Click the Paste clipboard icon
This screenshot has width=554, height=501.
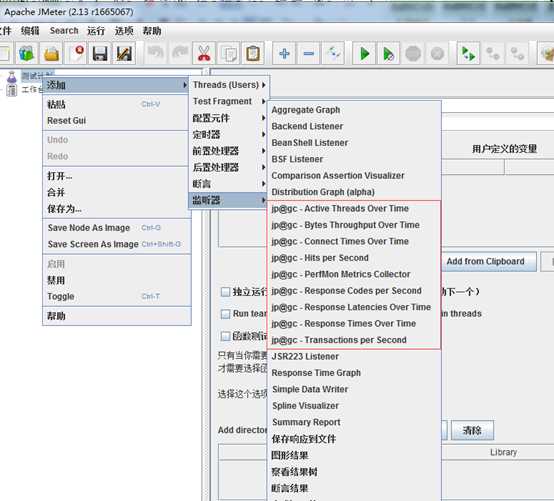point(253,54)
